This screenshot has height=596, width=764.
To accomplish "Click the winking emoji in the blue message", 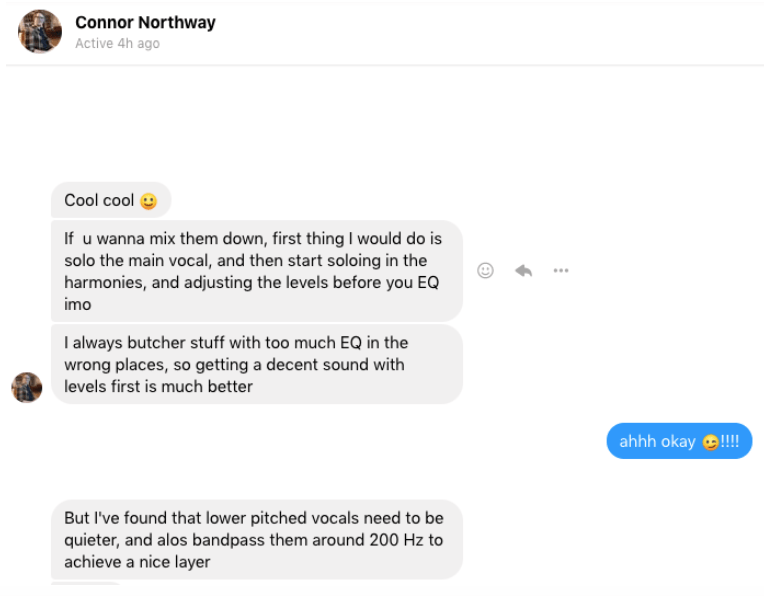I will (x=710, y=442).
